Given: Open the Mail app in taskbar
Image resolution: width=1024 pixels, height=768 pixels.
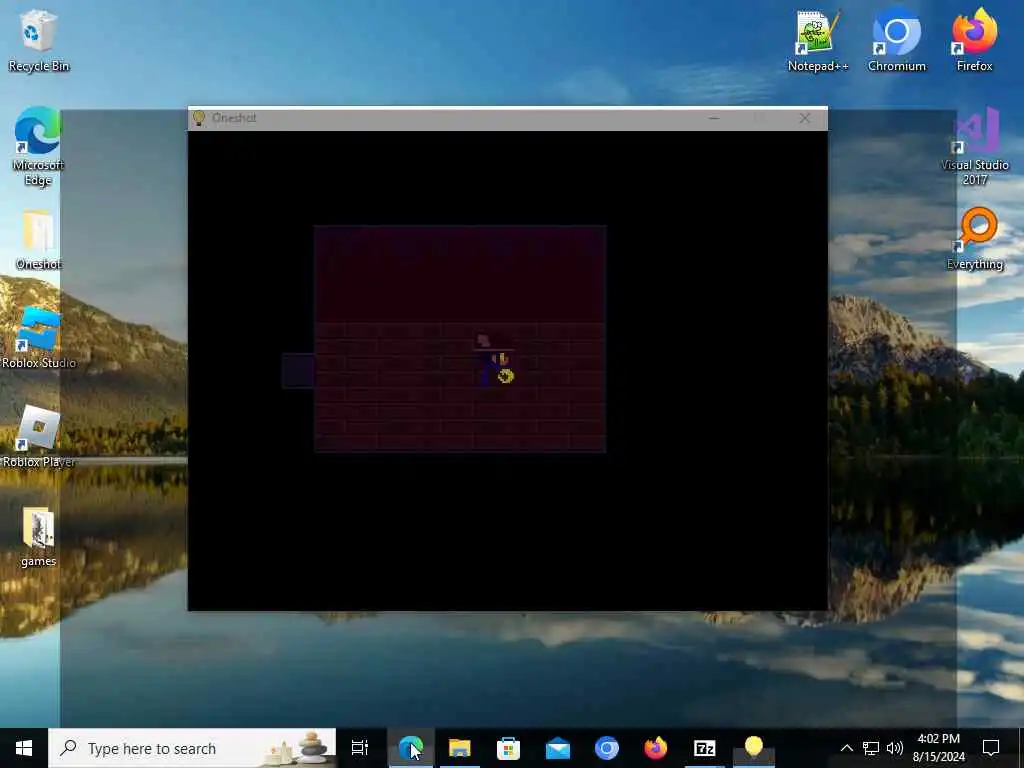Looking at the screenshot, I should coord(558,748).
